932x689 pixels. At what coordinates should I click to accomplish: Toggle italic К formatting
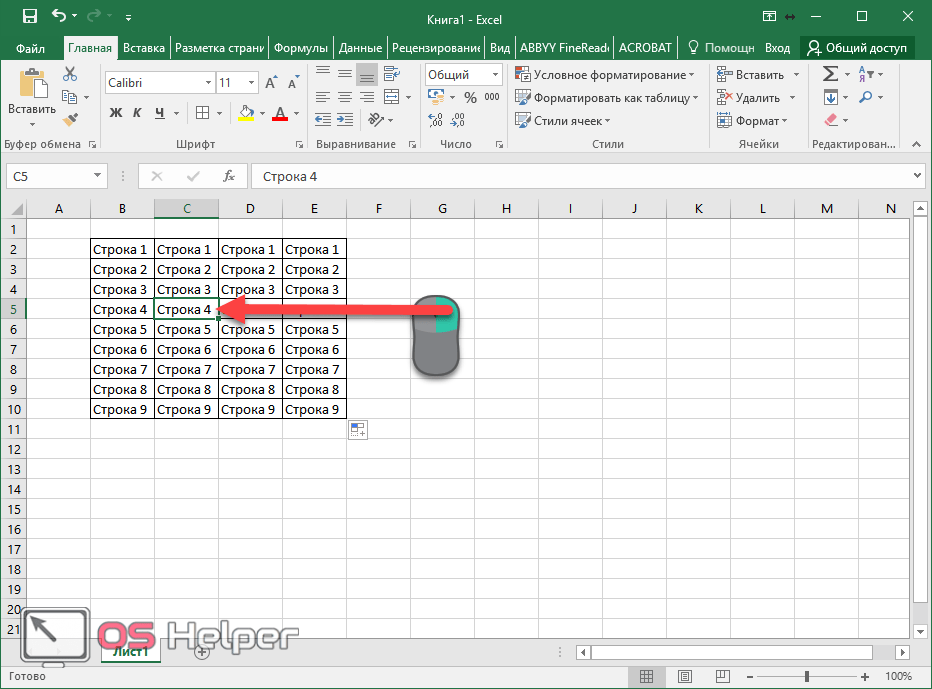click(137, 113)
